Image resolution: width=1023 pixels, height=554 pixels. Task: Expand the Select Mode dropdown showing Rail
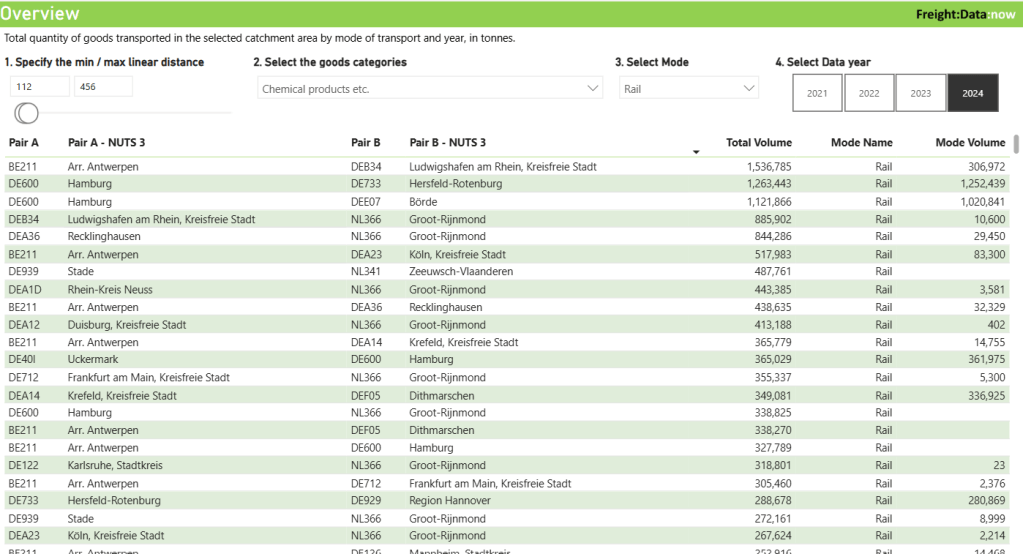click(x=689, y=89)
